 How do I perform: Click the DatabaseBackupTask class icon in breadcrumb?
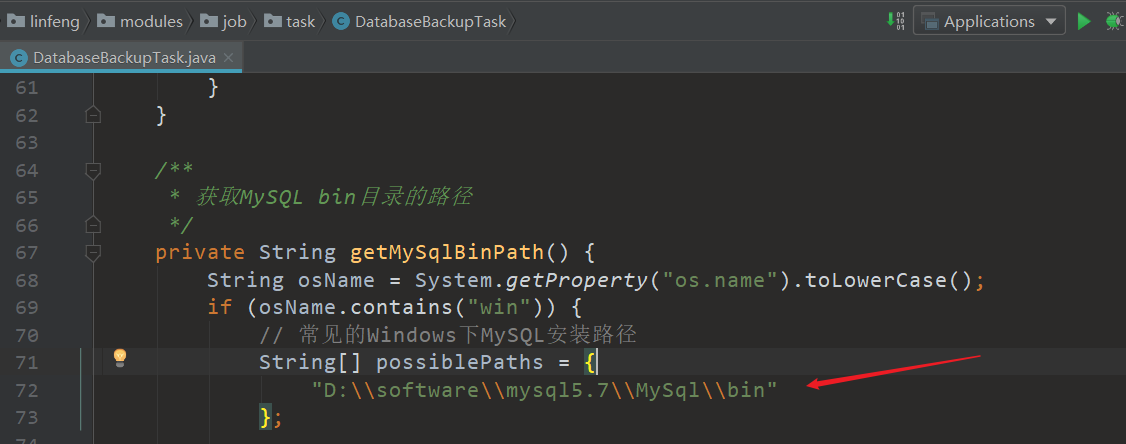(340, 21)
